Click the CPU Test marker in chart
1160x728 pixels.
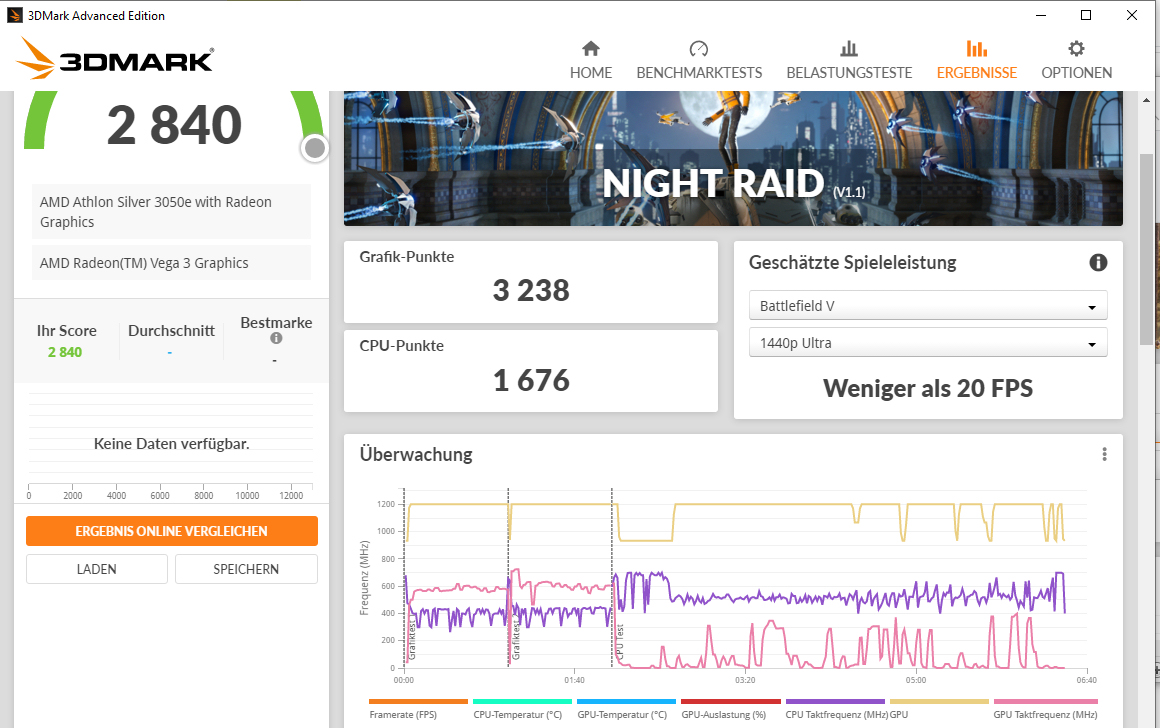click(620, 642)
